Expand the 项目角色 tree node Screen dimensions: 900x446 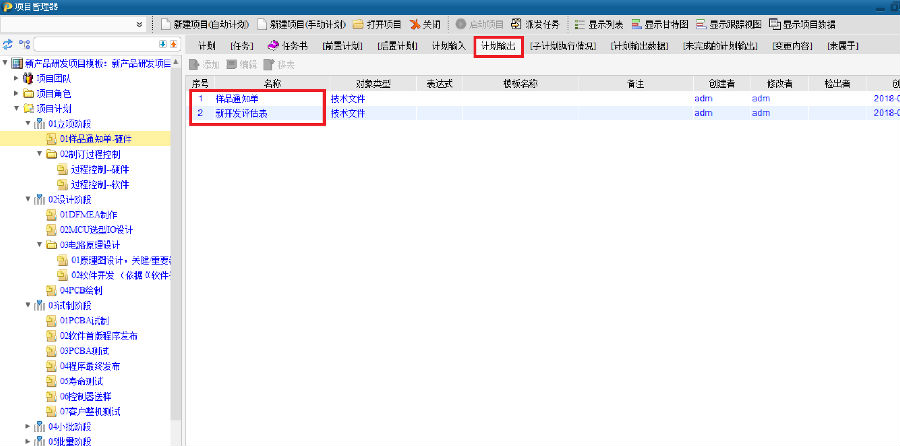16,93
